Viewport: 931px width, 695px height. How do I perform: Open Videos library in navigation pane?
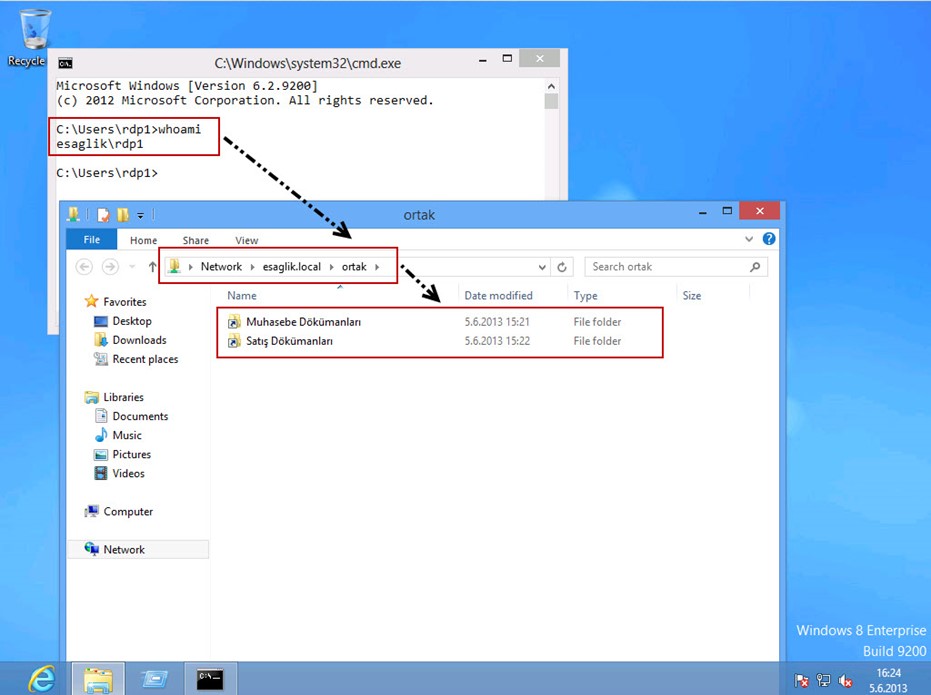129,473
